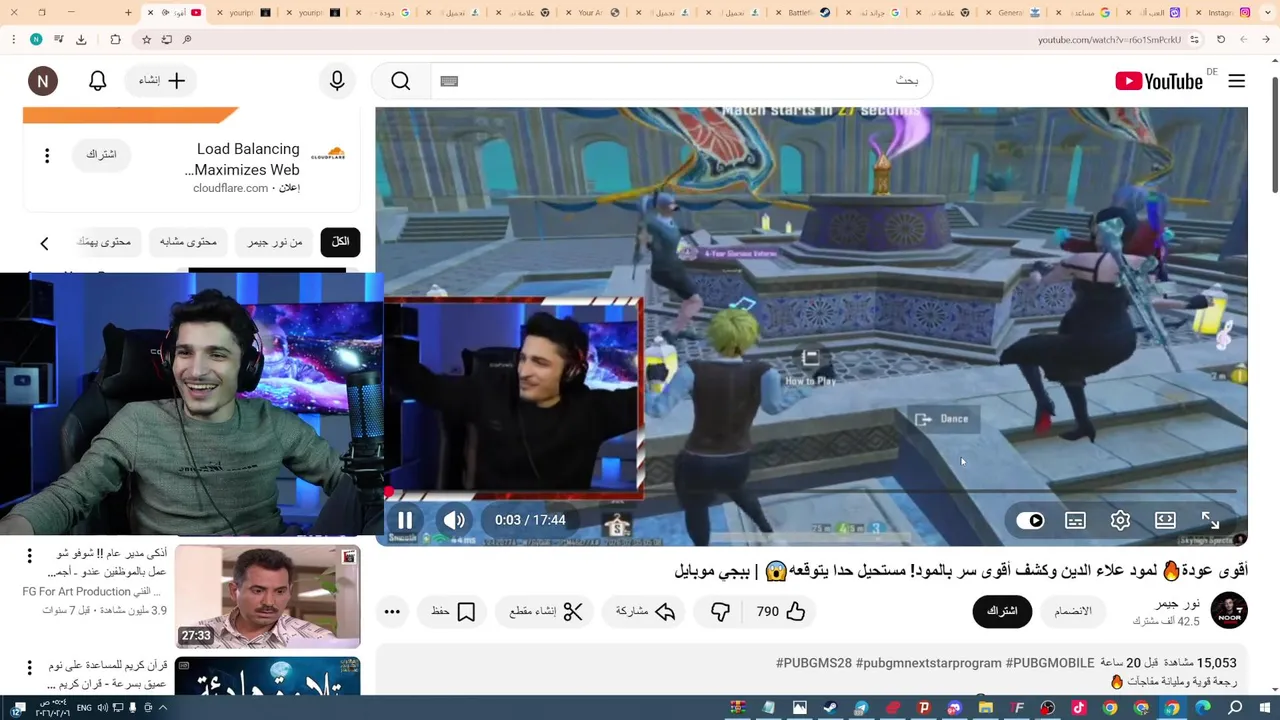Open WinRAR from the taskbar
The image size is (1280, 720).
point(737,708)
